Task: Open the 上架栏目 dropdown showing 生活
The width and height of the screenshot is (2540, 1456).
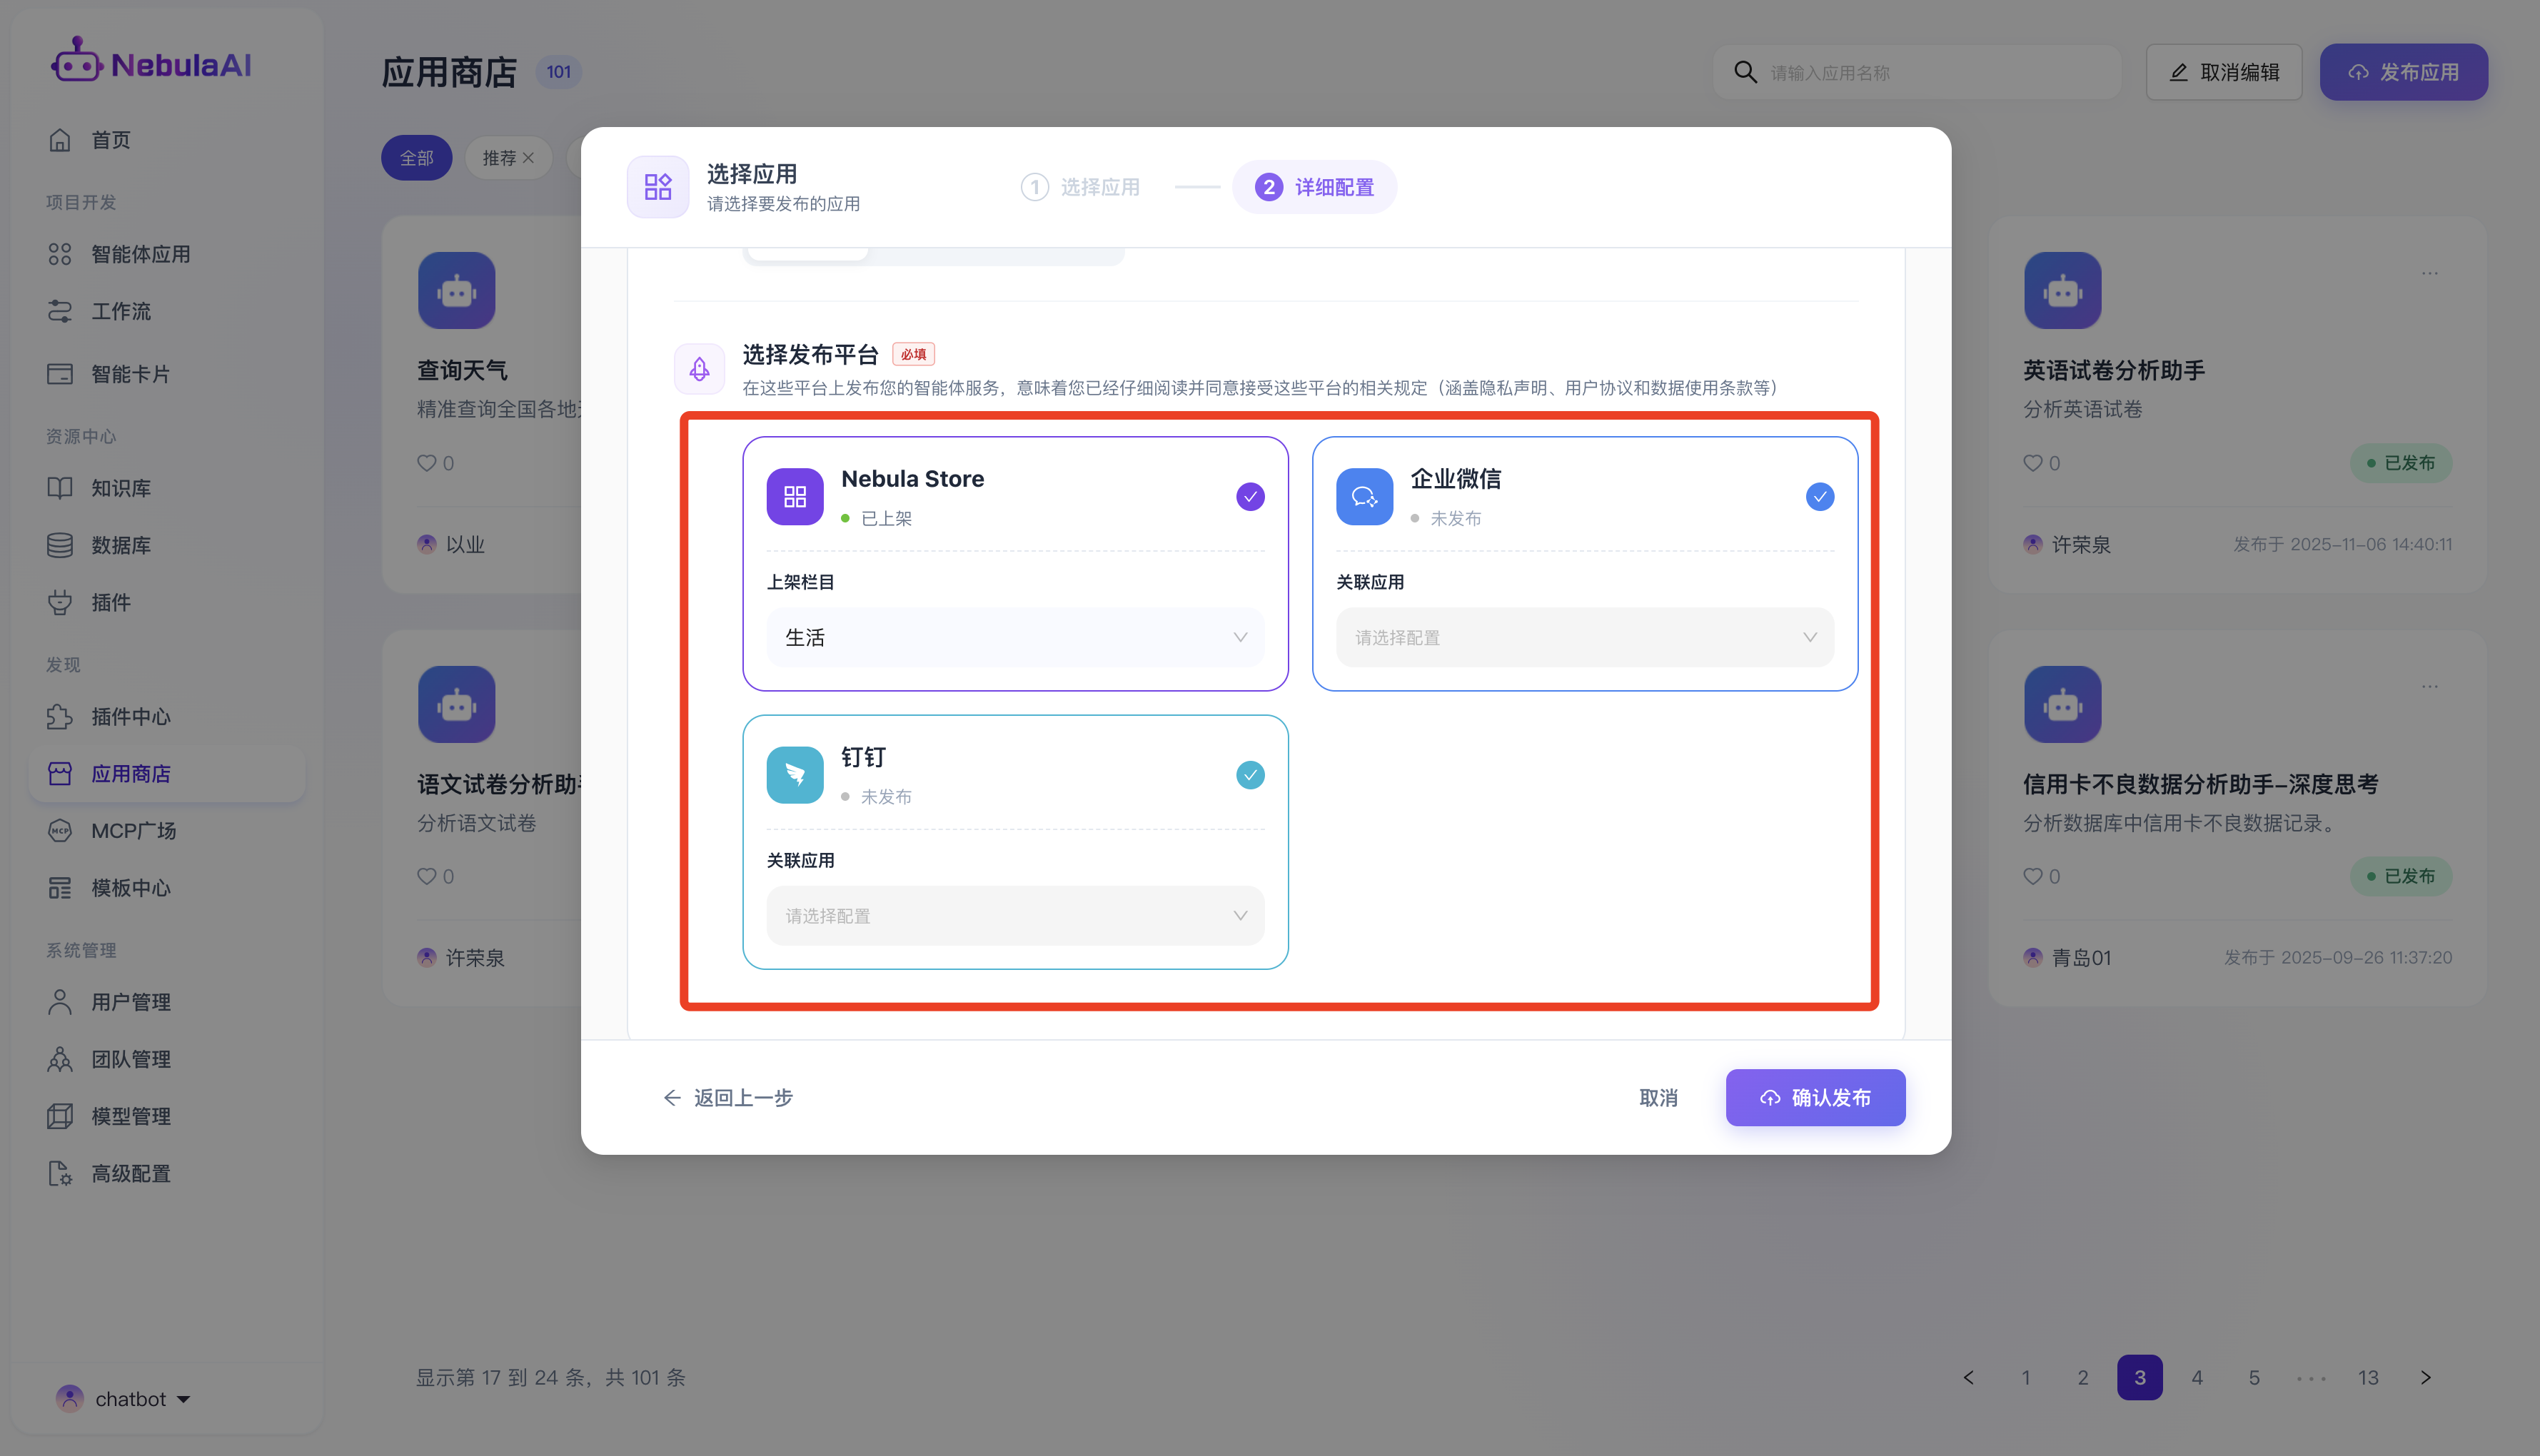Action: coord(1015,638)
